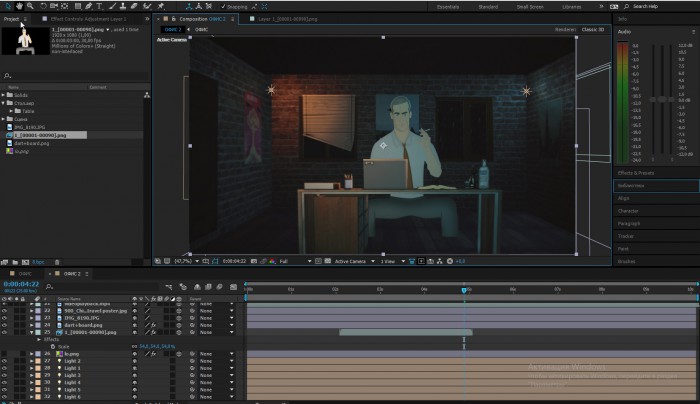The height and width of the screenshot is (404, 700).
Task: Hide IMG_8190.JPG layer via eye icon
Action: 4,318
